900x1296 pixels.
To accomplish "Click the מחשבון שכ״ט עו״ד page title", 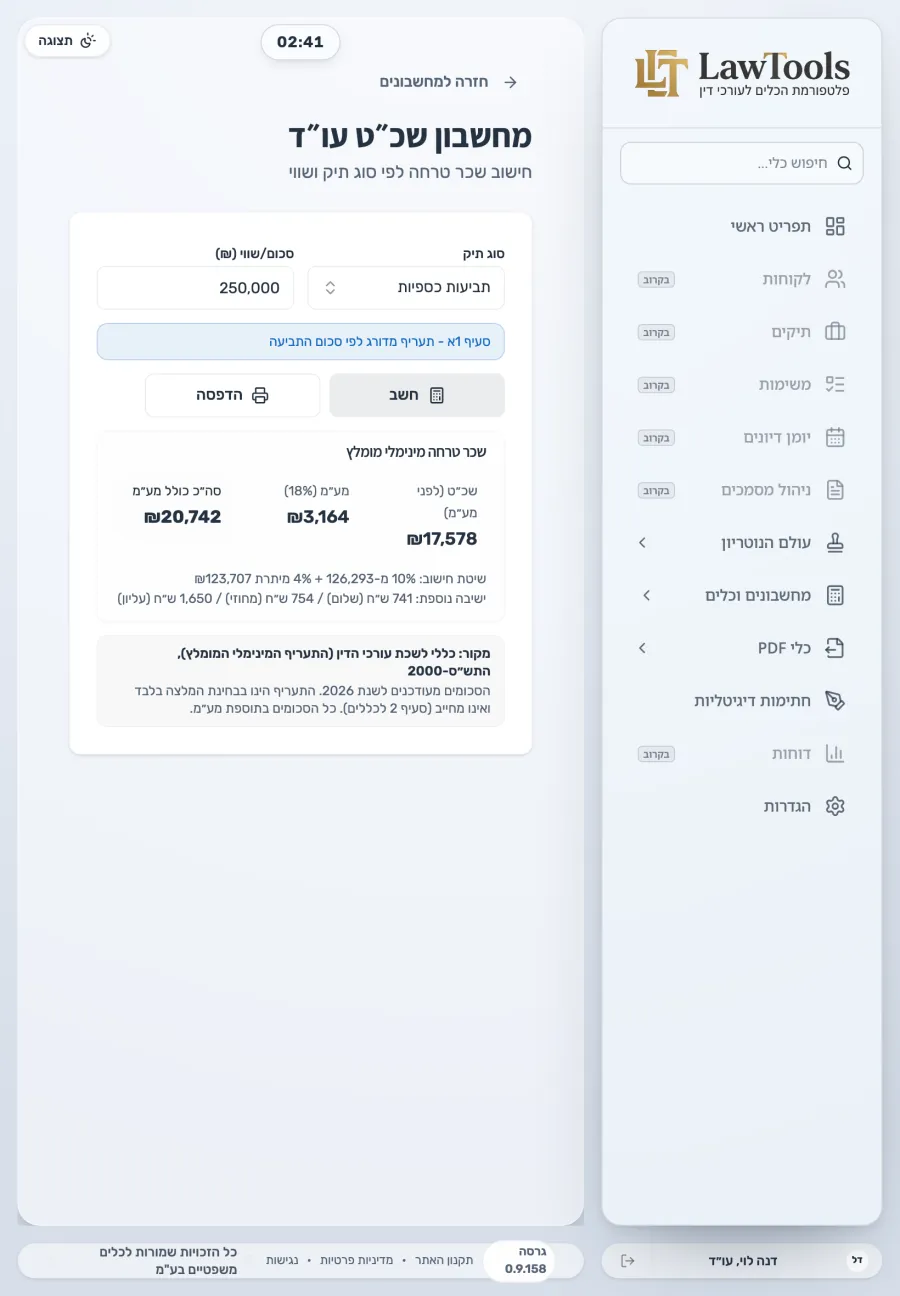I will pyautogui.click(x=410, y=135).
